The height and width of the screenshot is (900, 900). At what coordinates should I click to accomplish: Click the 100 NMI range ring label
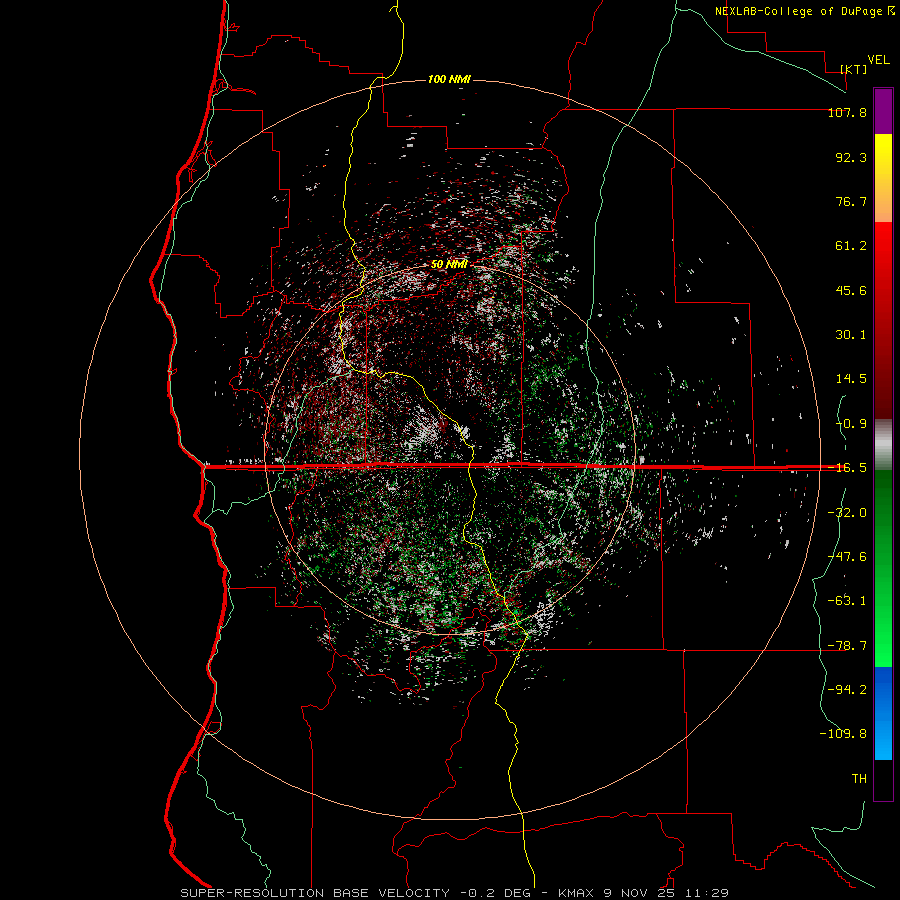click(x=449, y=79)
